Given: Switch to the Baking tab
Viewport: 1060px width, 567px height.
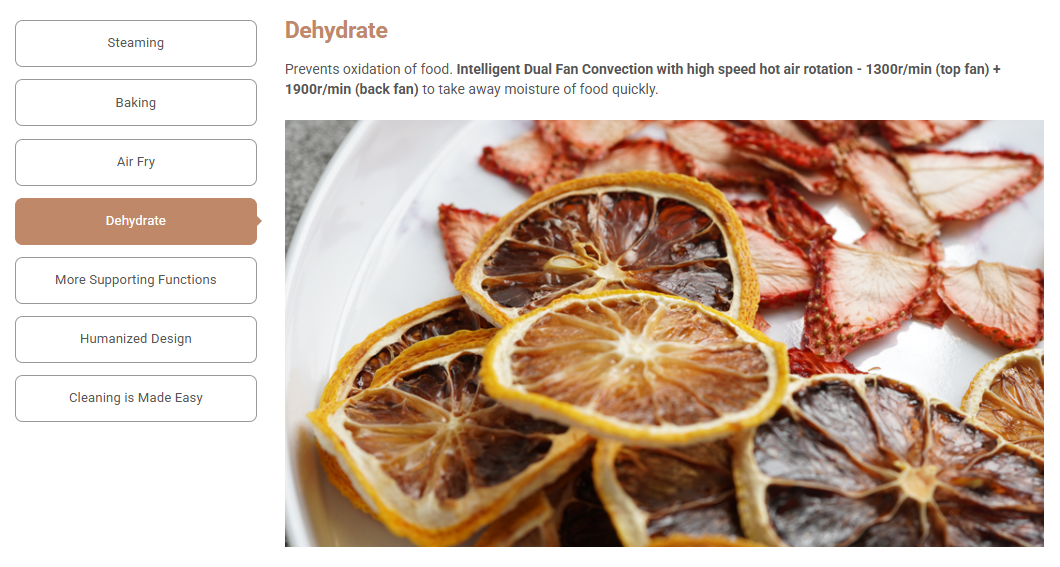Looking at the screenshot, I should [x=136, y=103].
